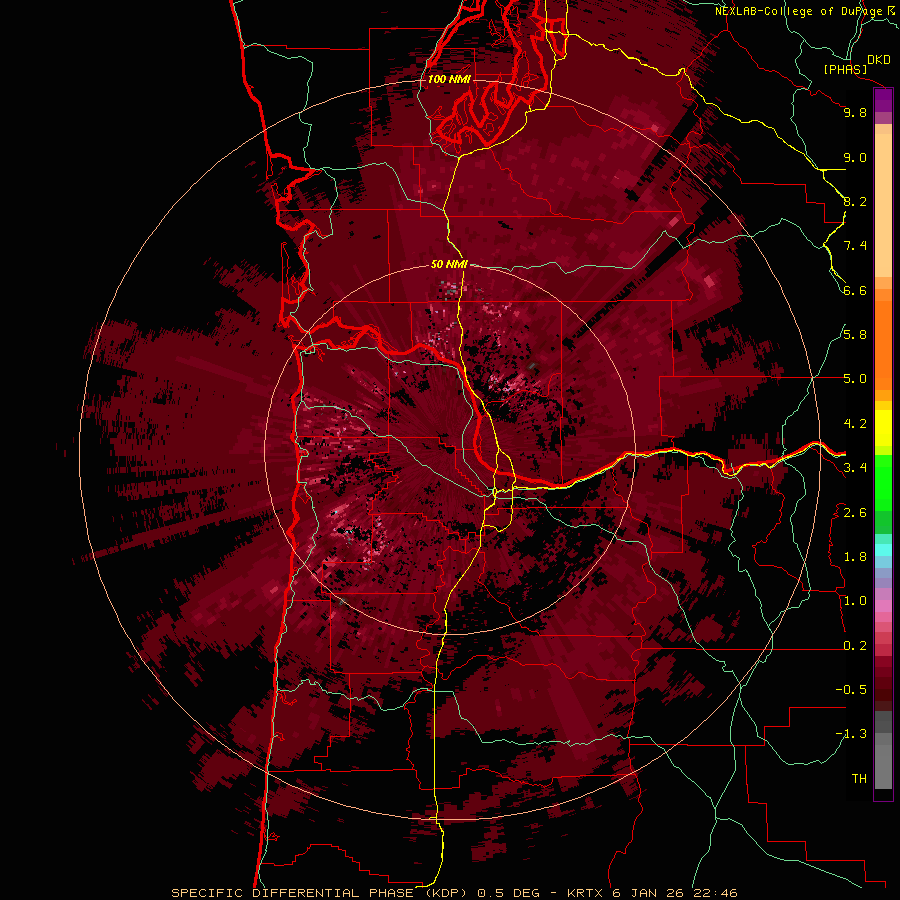This screenshot has height=900, width=900.
Task: Click the -0.5 legend value
Action: coord(851,690)
